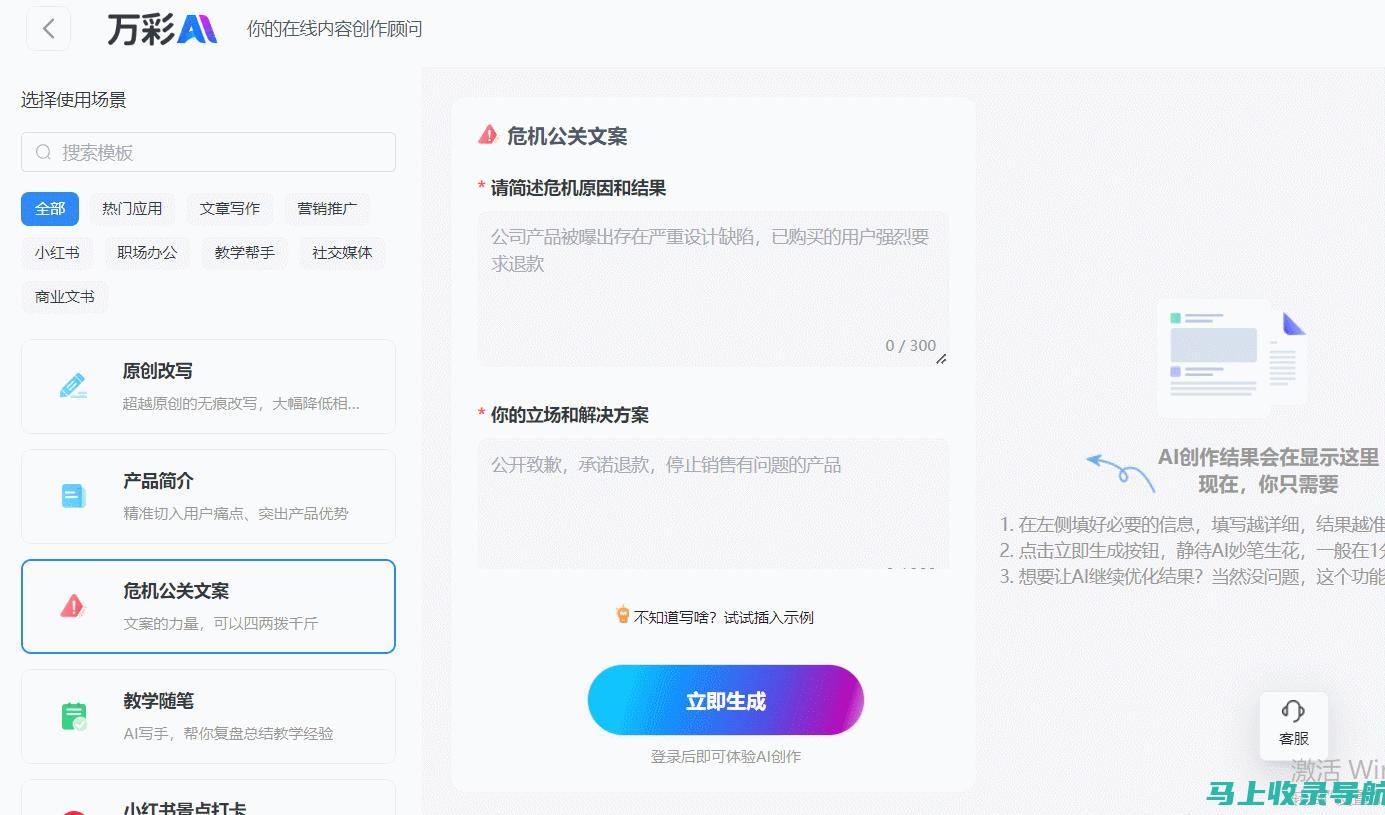Click the 产品简介 document icon

[73, 495]
